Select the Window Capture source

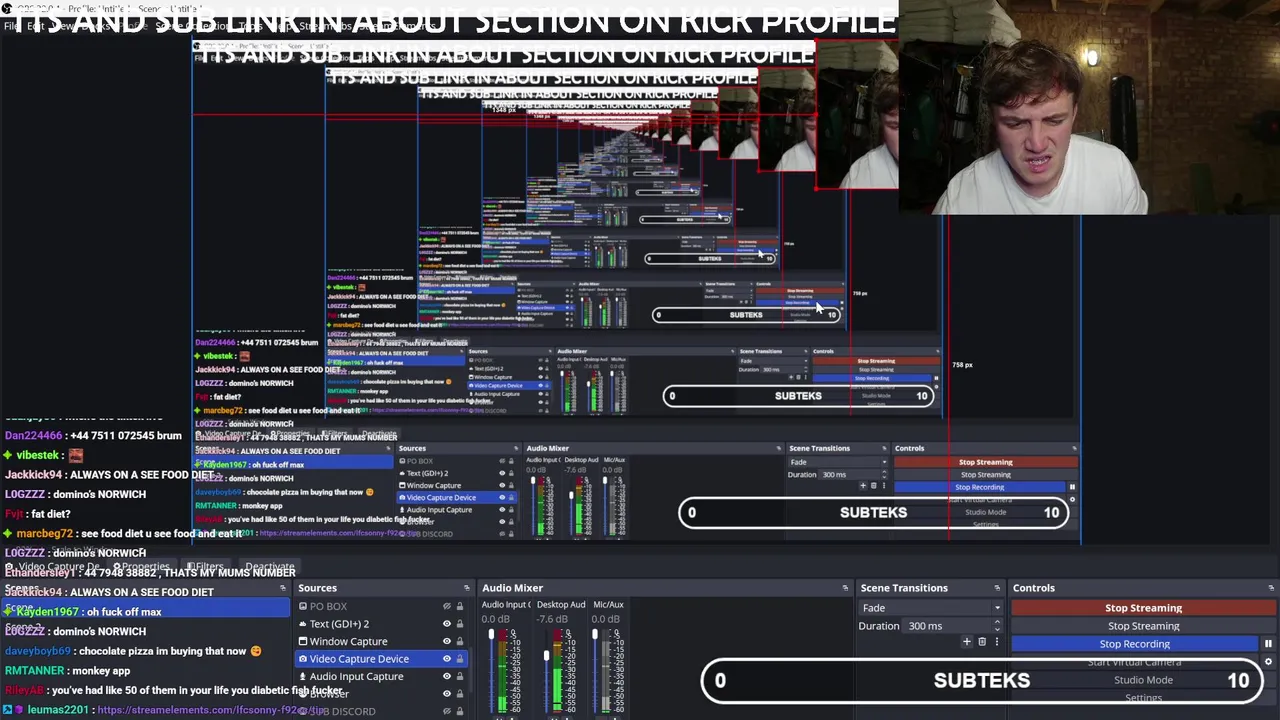click(x=381, y=641)
